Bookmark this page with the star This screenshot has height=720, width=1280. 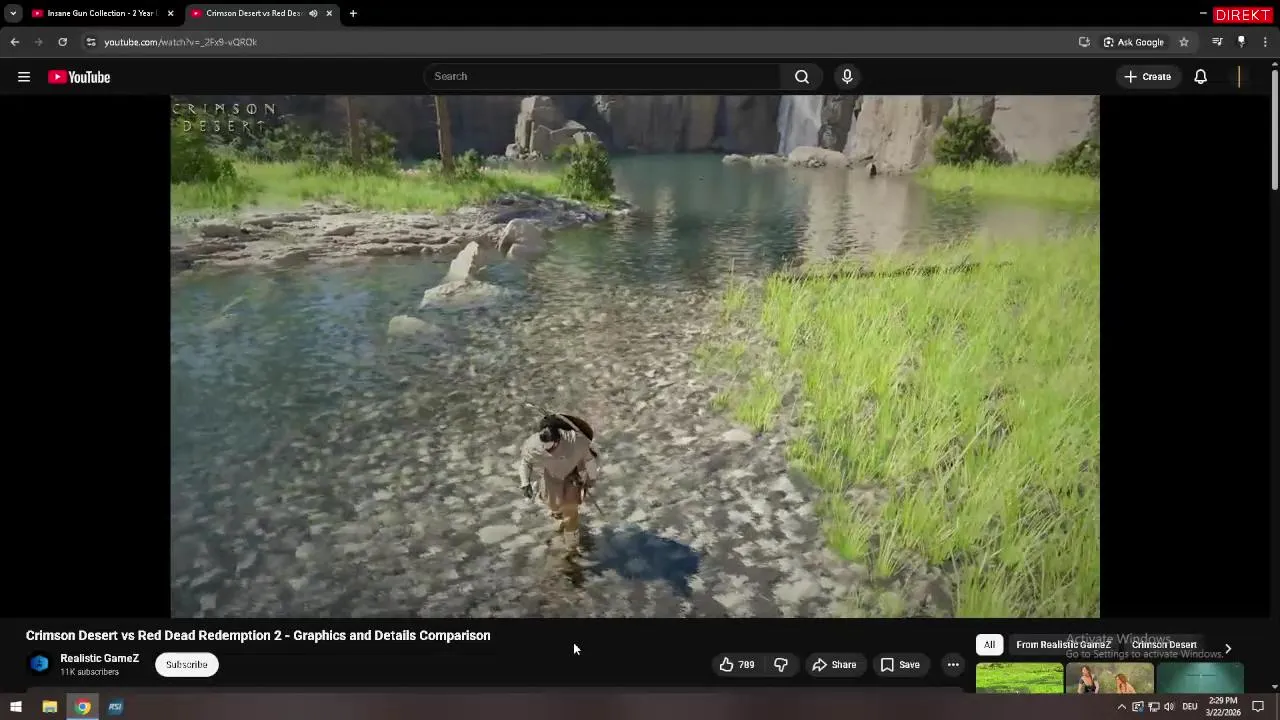click(x=1184, y=42)
